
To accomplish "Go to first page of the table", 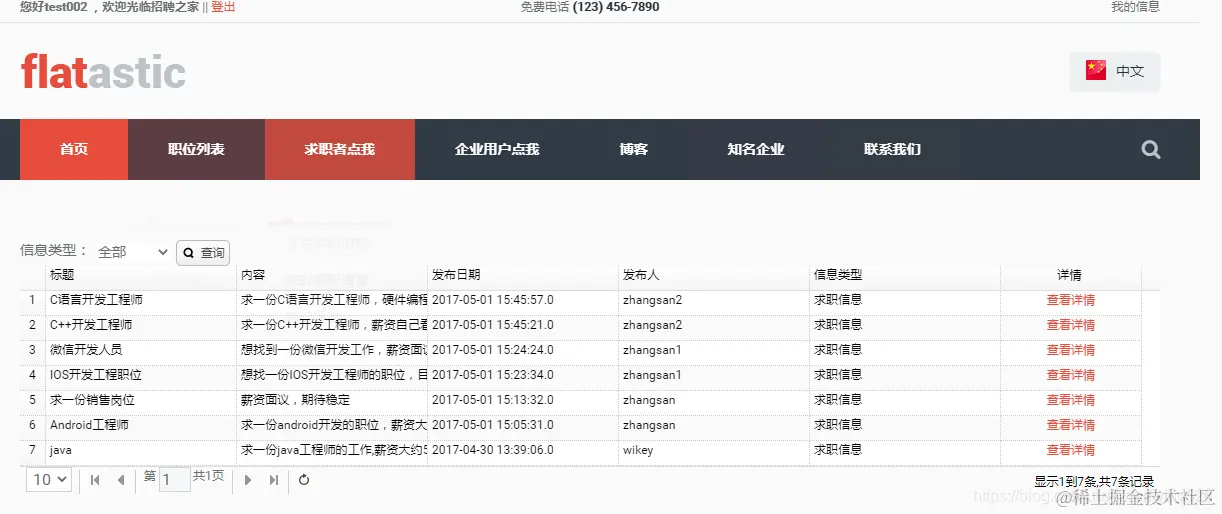I will point(95,480).
